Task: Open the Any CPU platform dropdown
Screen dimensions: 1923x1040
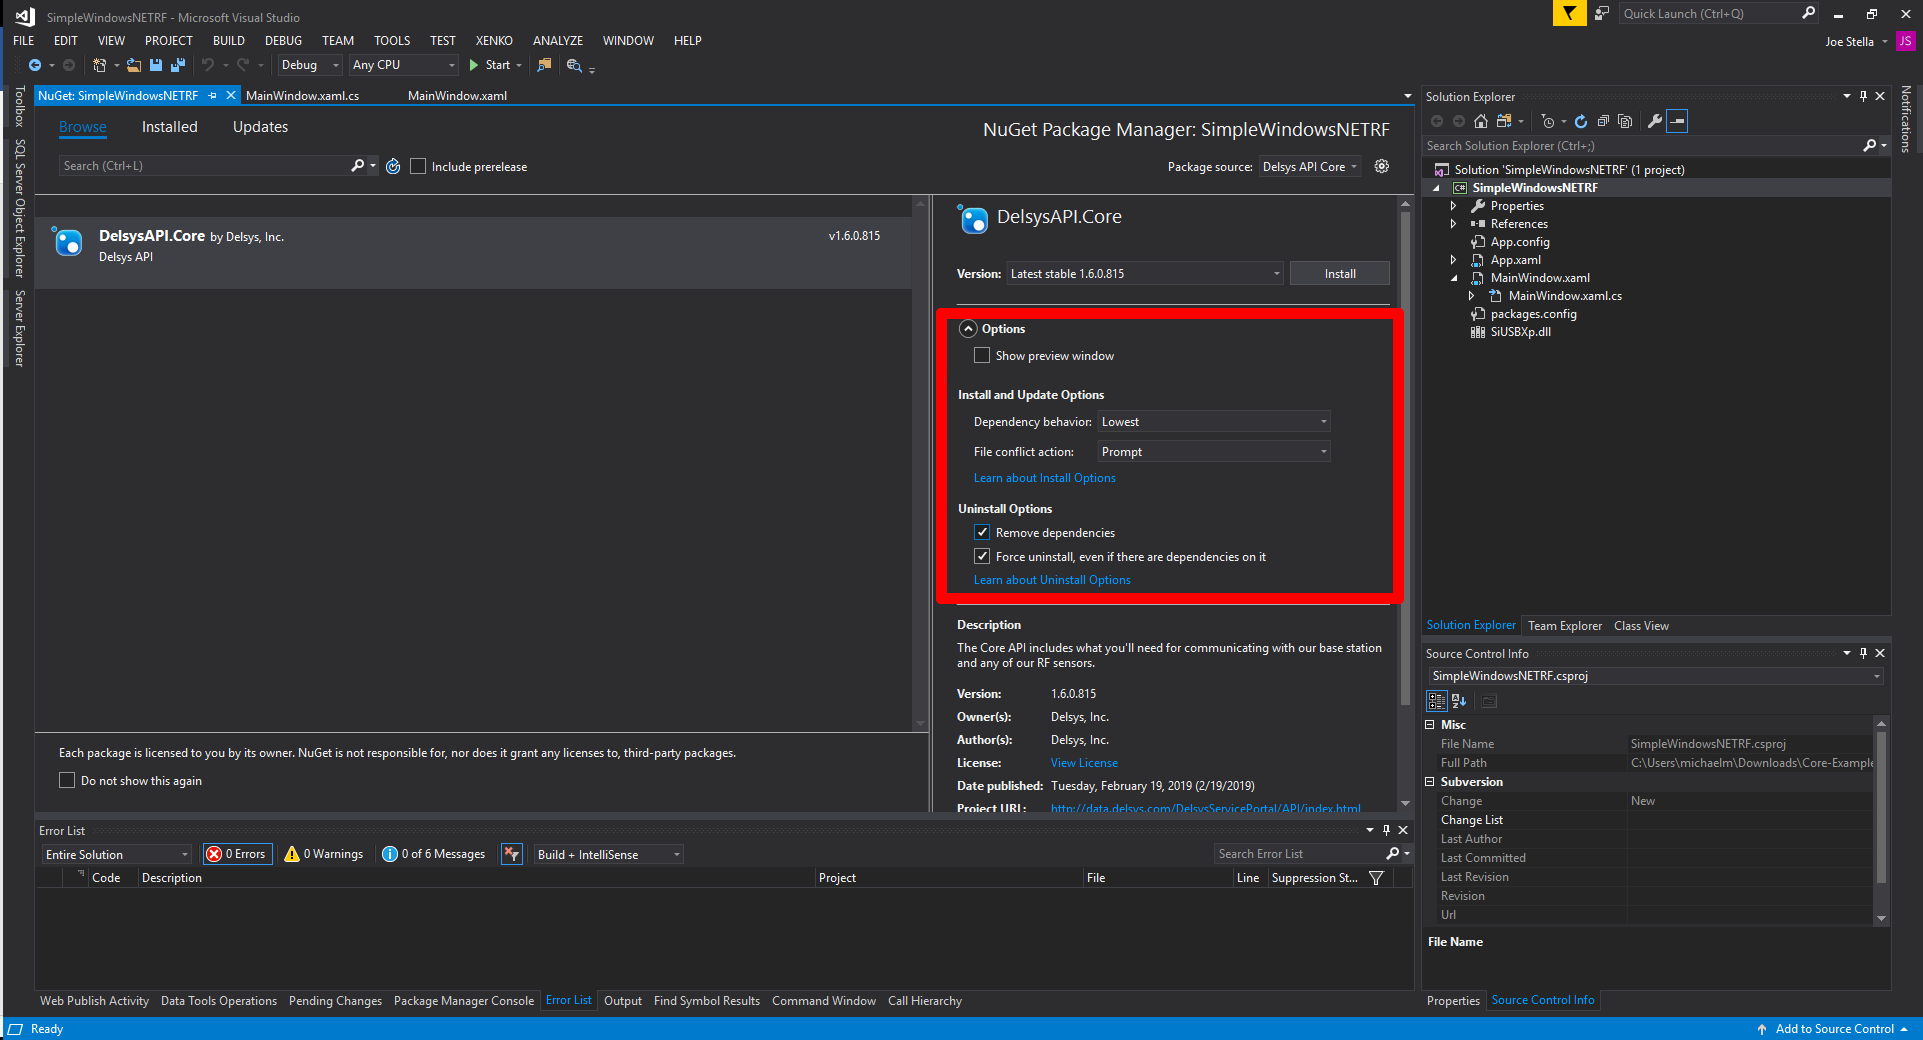Action: click(403, 65)
